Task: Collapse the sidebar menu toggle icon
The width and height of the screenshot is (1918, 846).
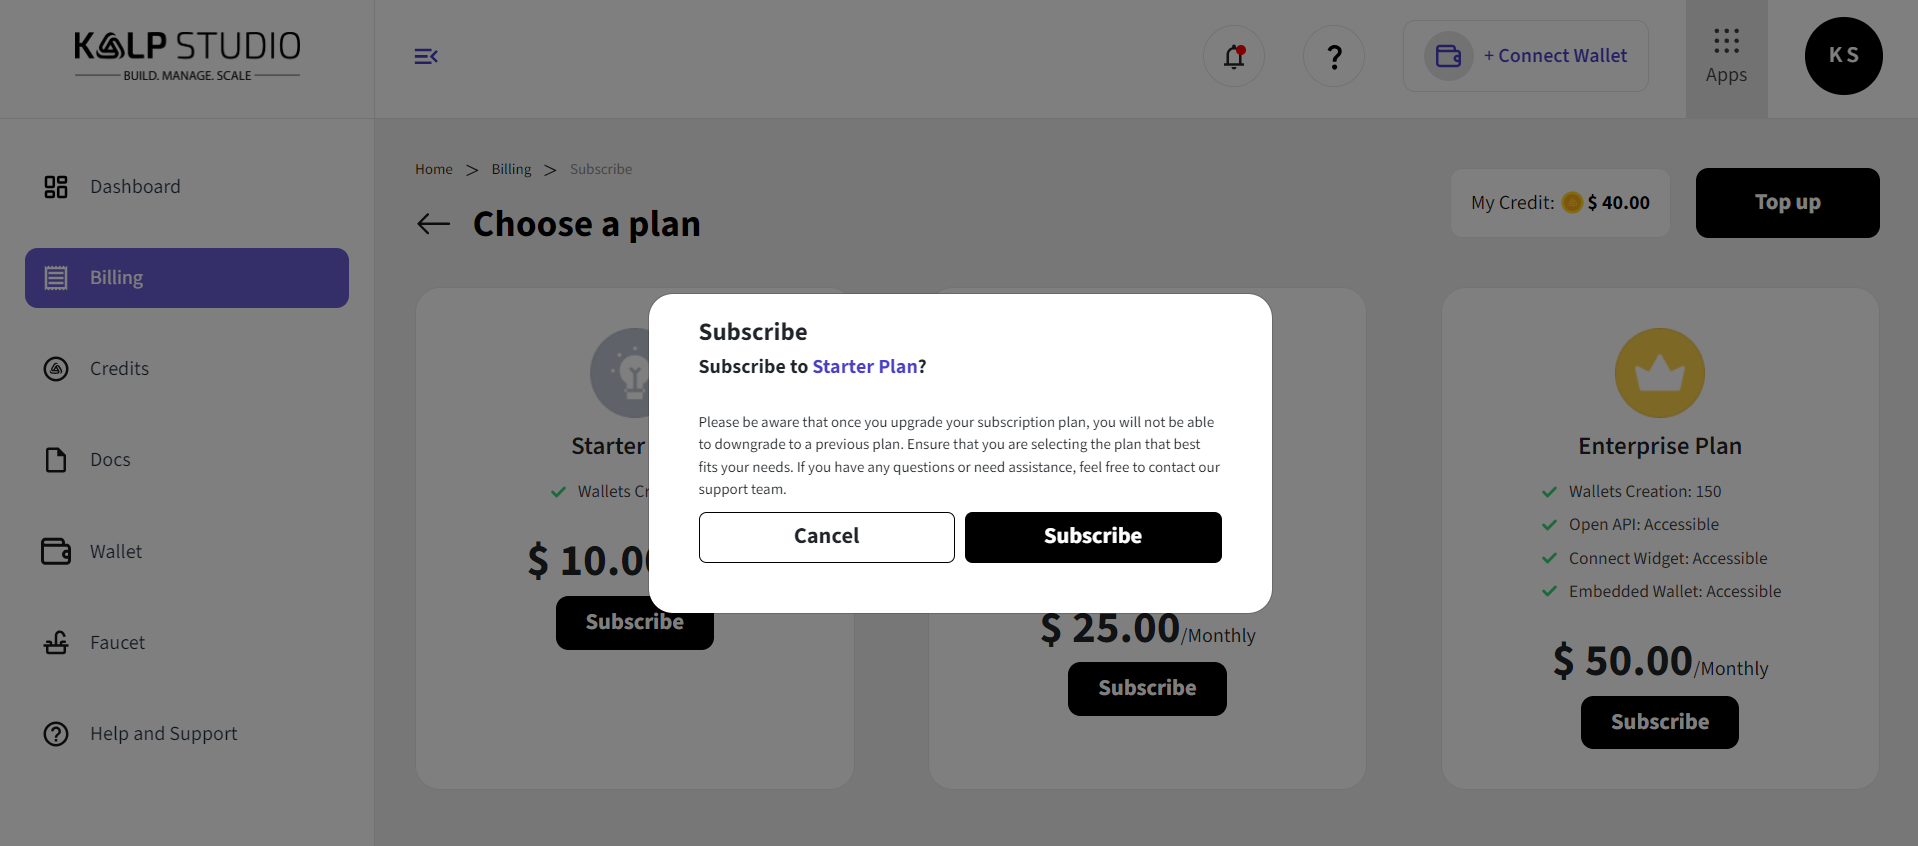Action: (x=426, y=56)
